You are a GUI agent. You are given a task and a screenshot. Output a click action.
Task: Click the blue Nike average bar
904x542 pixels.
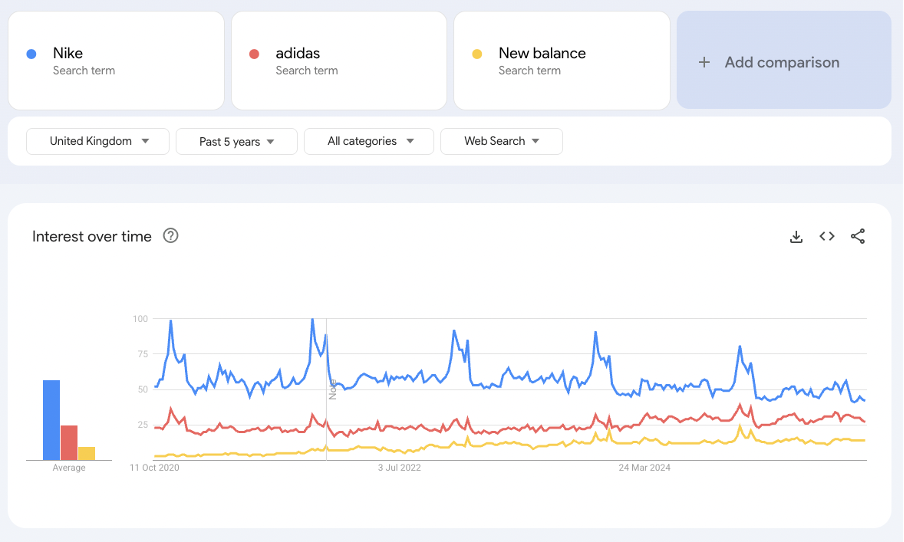[51, 420]
